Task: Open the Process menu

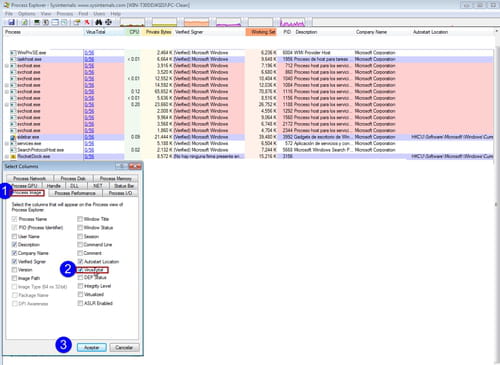Action: click(x=65, y=14)
